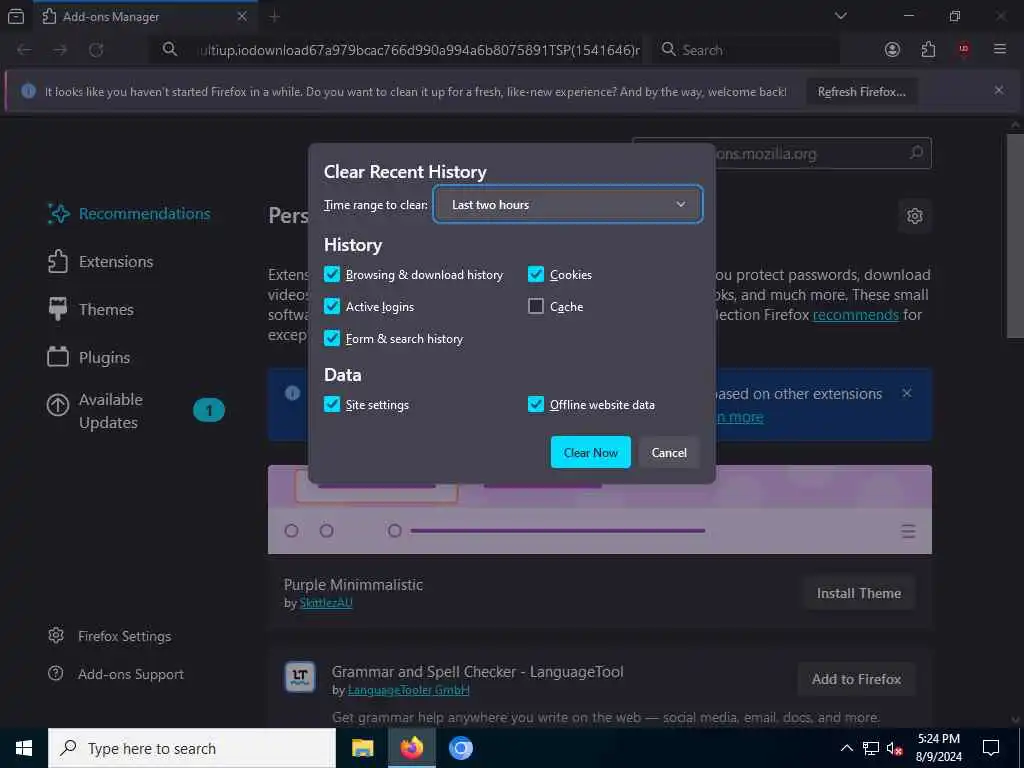The width and height of the screenshot is (1024, 768).
Task: Click the taskbar search box
Action: (192, 748)
